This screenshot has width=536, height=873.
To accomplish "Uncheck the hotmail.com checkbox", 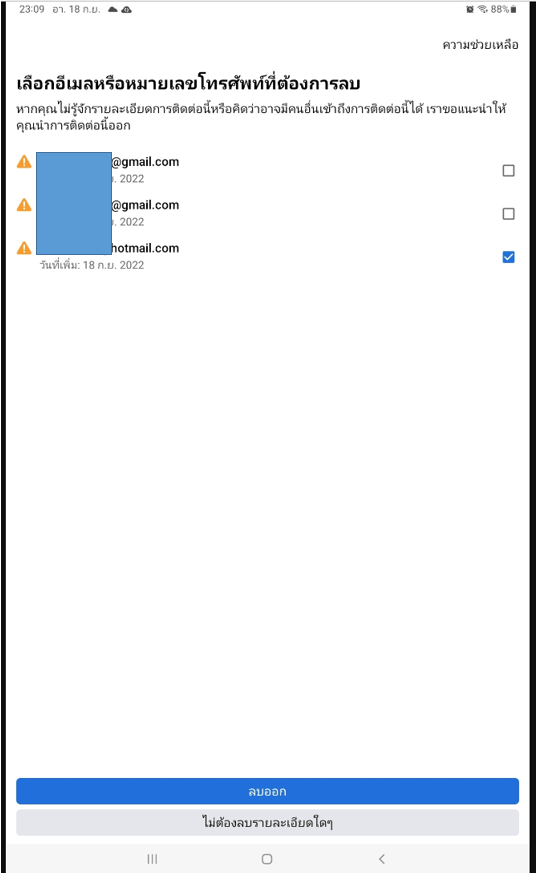I will 508,257.
